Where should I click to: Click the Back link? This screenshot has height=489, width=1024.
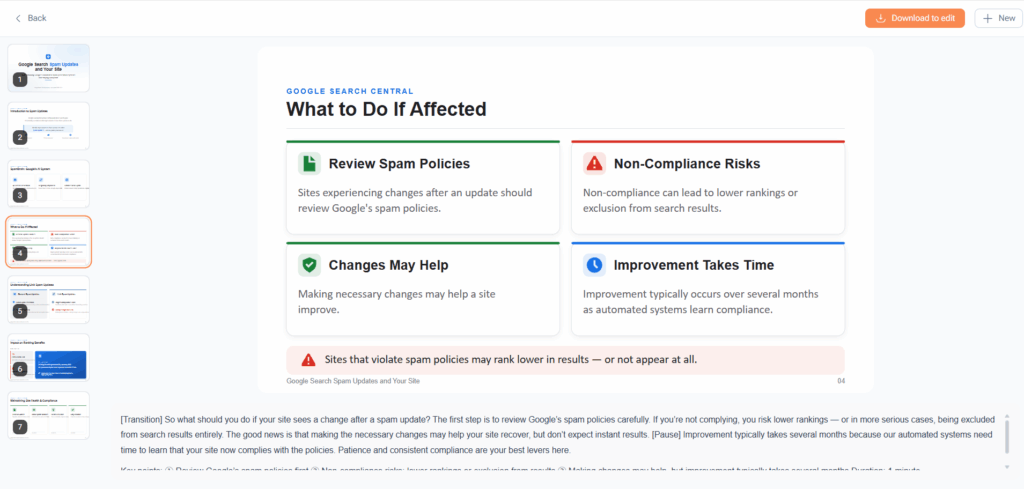[31, 18]
